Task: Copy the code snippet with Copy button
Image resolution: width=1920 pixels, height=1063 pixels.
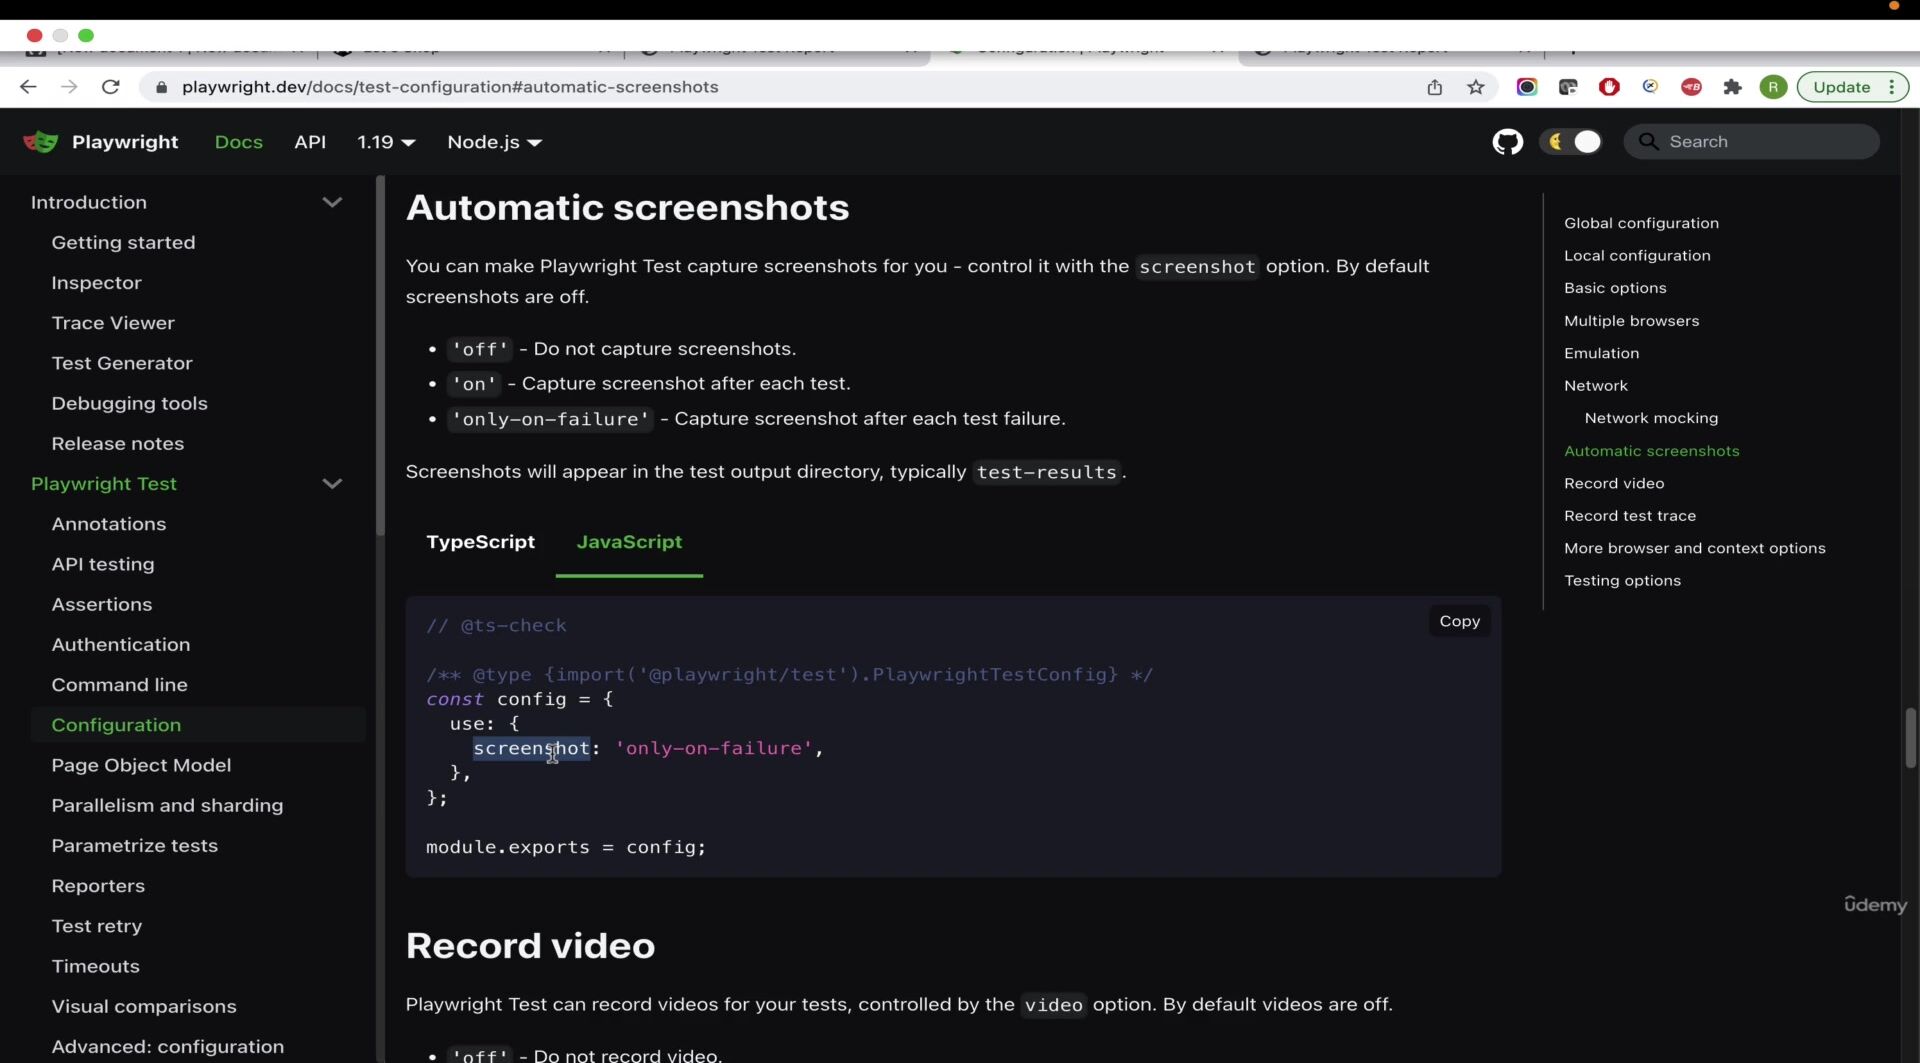Action: [1459, 621]
